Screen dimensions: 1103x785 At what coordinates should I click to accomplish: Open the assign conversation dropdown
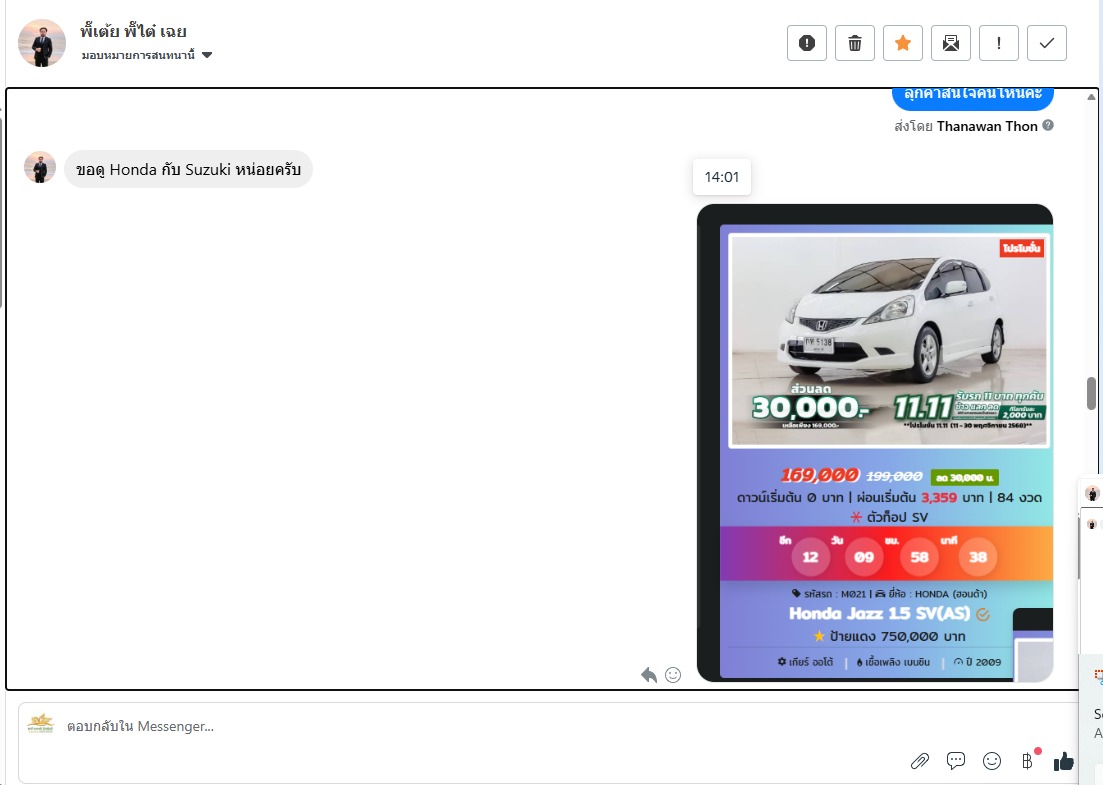coord(146,55)
